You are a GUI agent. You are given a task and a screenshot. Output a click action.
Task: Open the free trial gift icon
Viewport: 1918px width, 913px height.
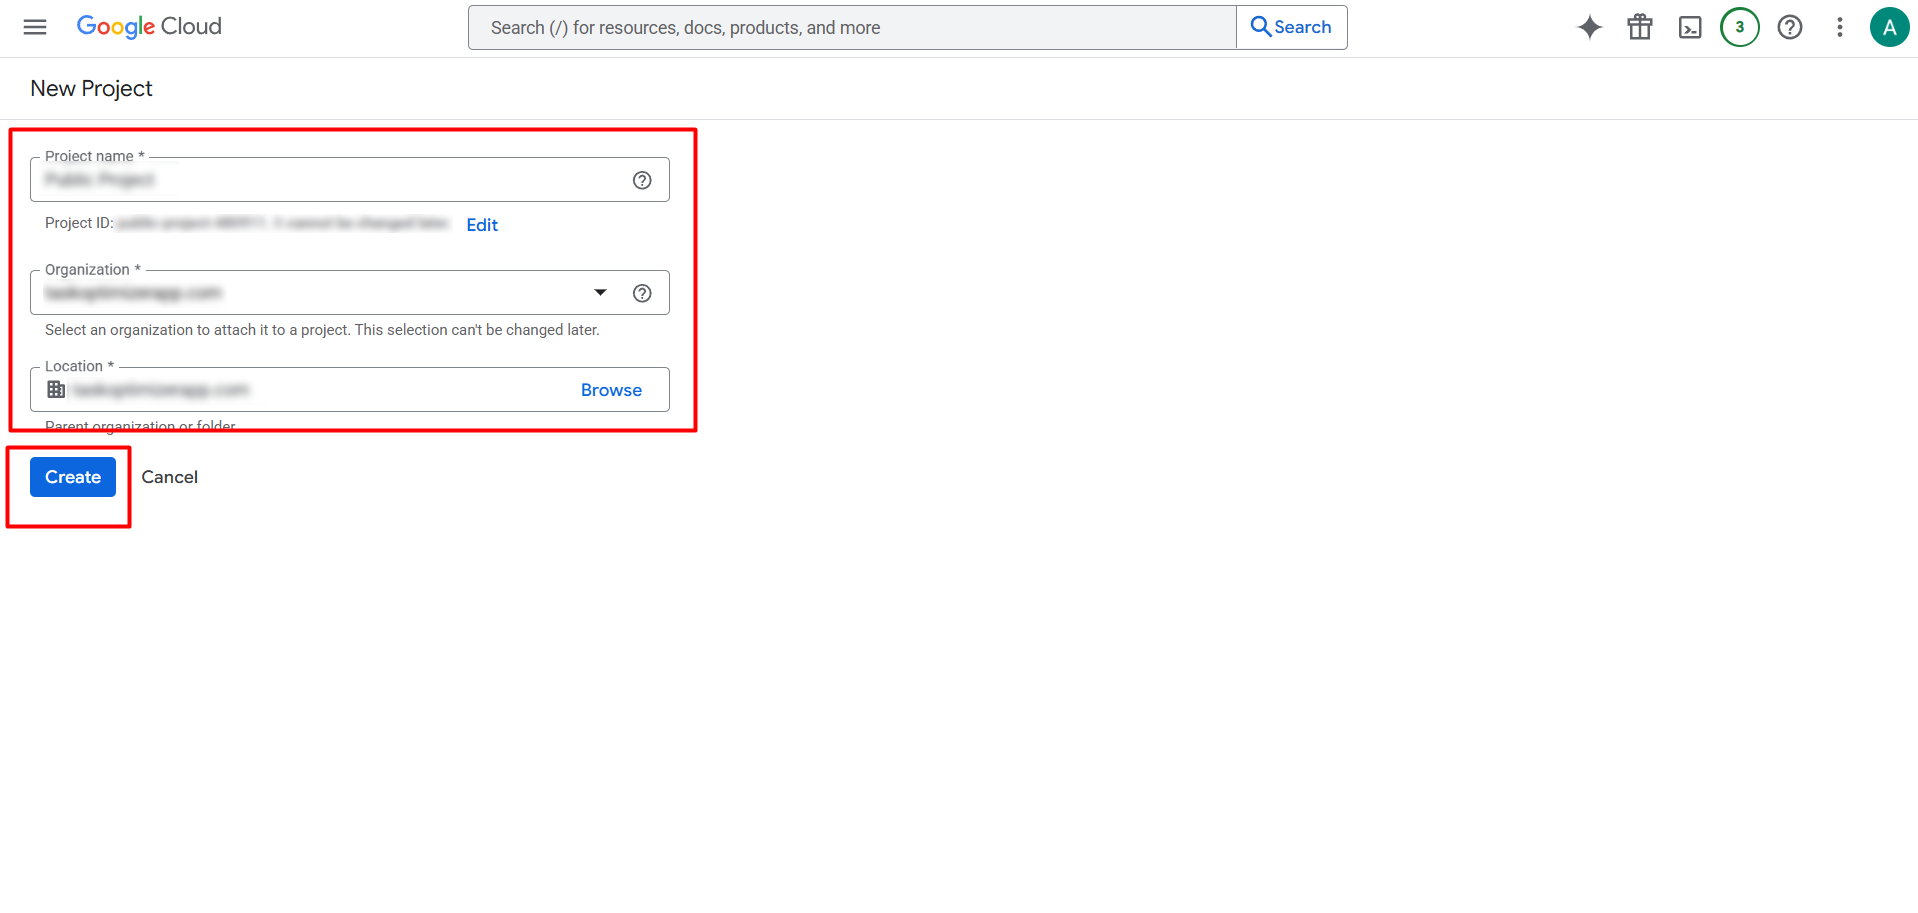point(1640,27)
